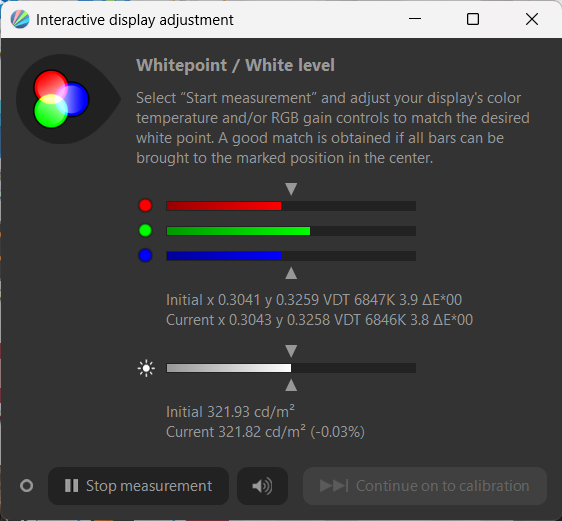Click the up arrow marker below luminance bar
This screenshot has width=562, height=521.
pos(291,385)
